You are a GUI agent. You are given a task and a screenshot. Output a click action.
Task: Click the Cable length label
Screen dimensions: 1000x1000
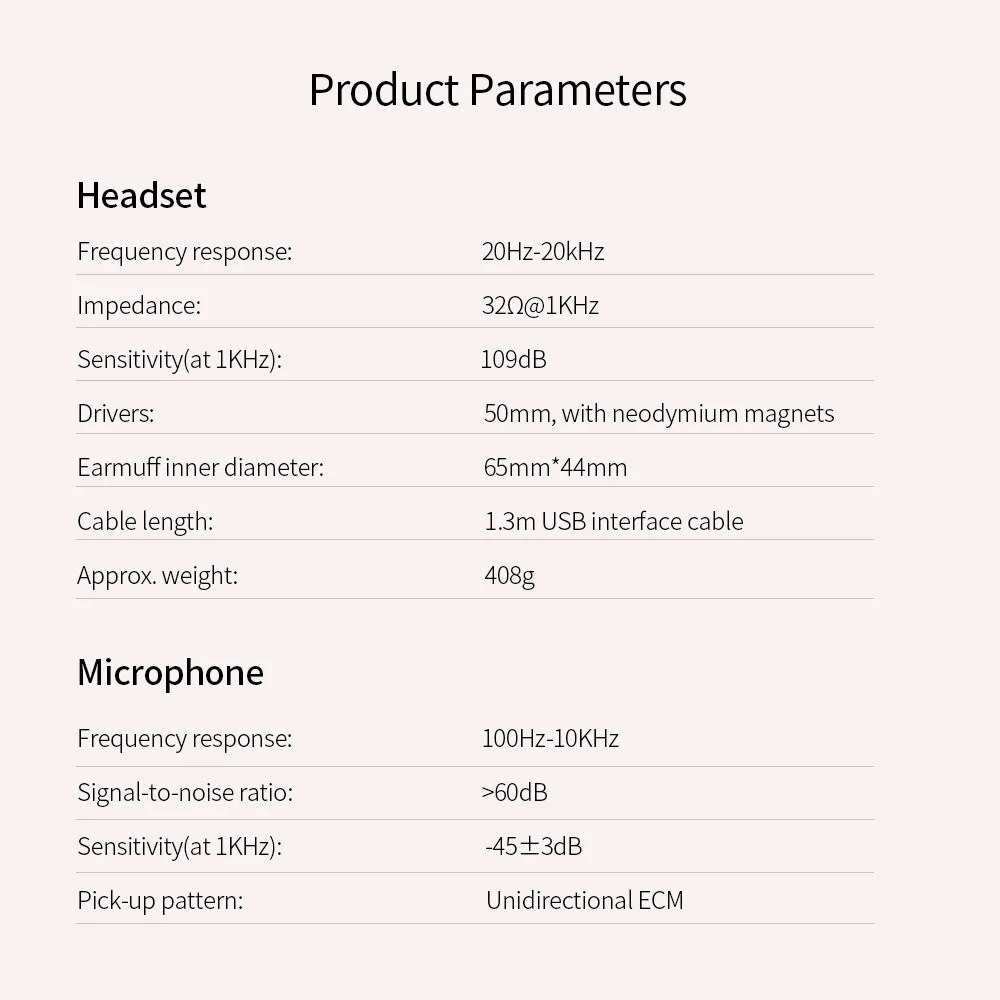[145, 522]
